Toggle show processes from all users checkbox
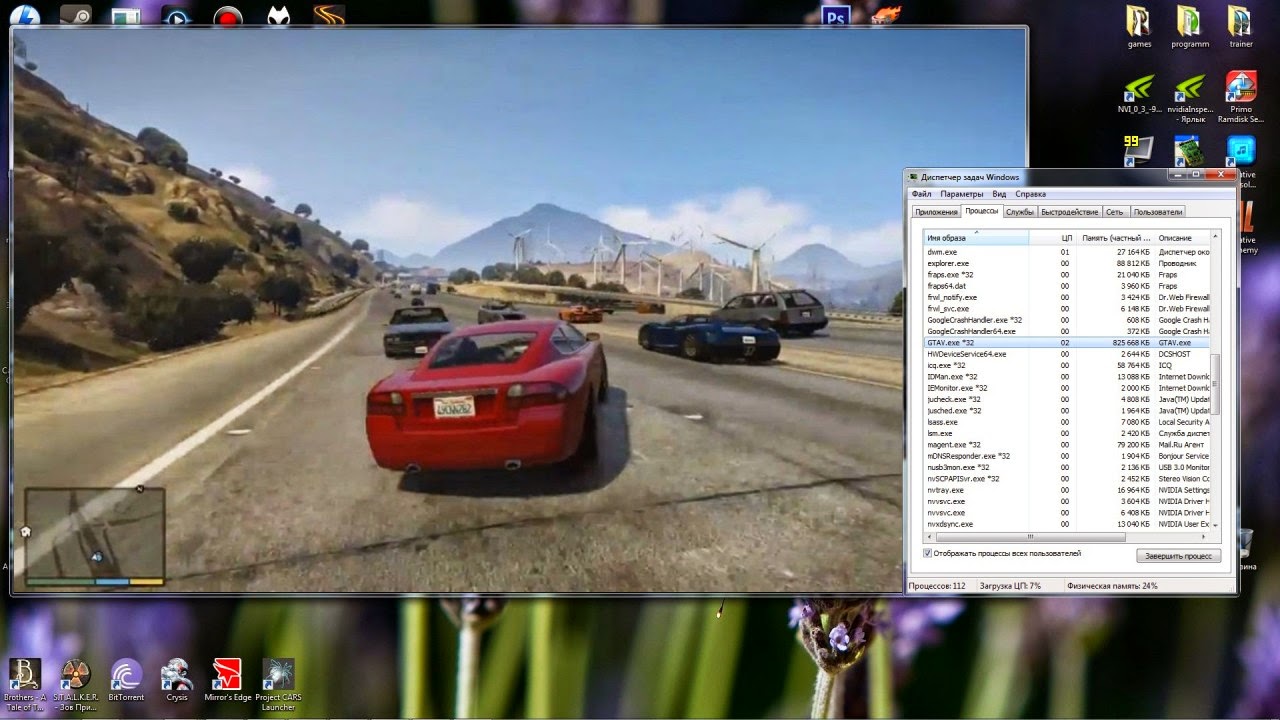Viewport: 1280px width, 720px height. (927, 553)
